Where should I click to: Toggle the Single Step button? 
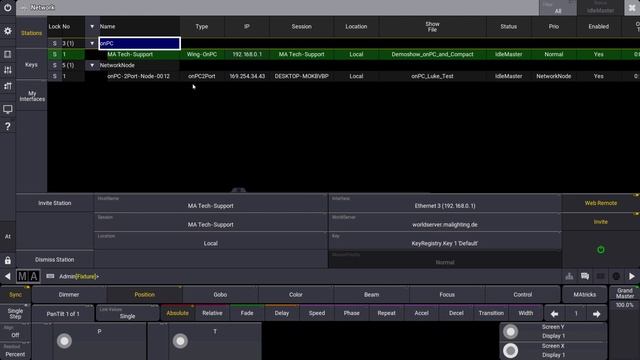[x=16, y=313]
